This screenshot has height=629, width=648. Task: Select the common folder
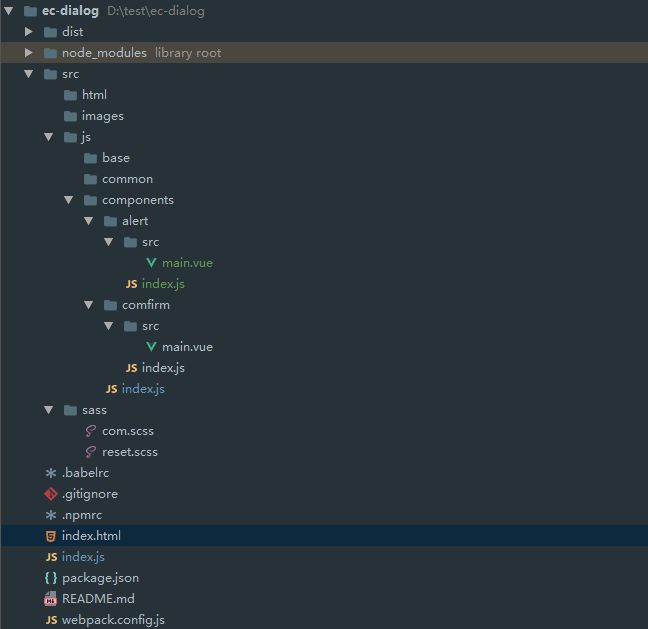[127, 179]
